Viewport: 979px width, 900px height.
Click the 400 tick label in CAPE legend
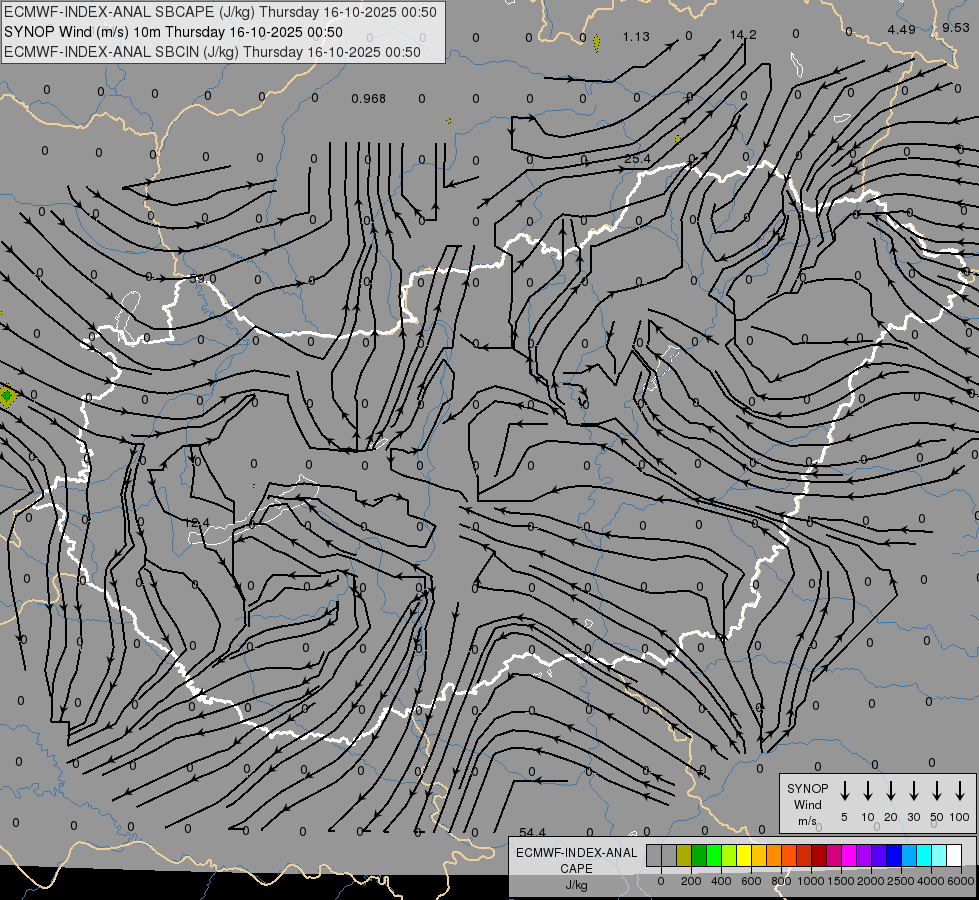point(721,881)
